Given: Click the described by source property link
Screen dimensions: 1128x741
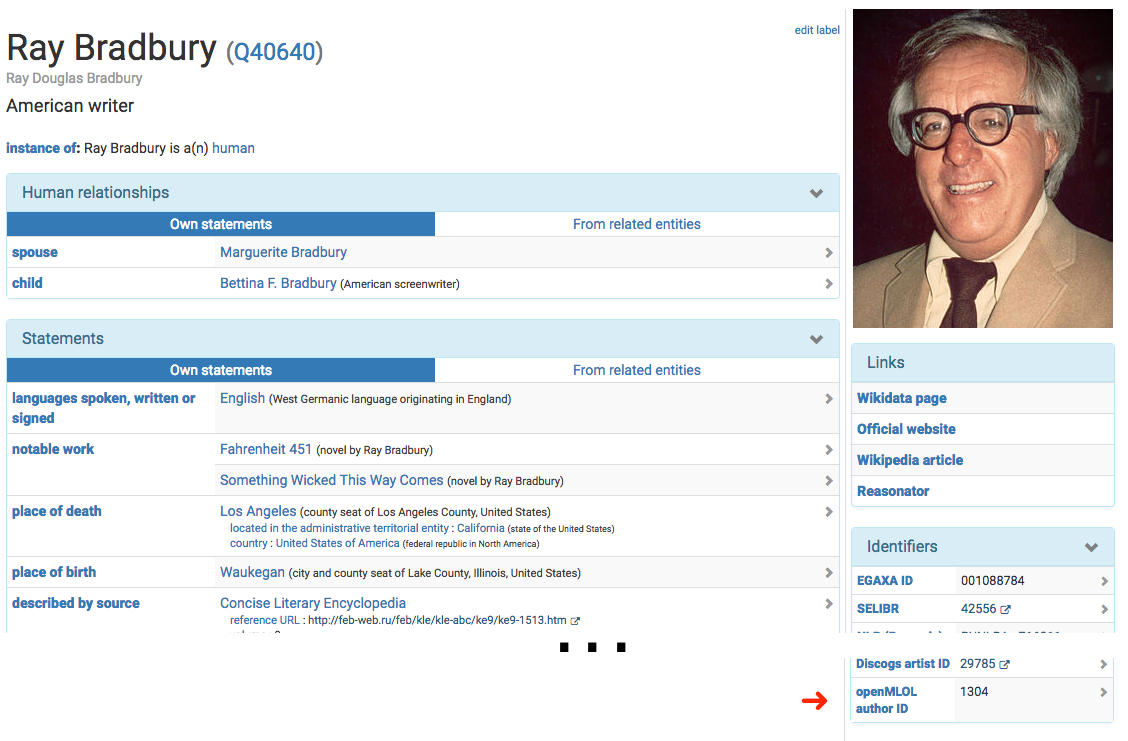Looking at the screenshot, I should tap(76, 604).
